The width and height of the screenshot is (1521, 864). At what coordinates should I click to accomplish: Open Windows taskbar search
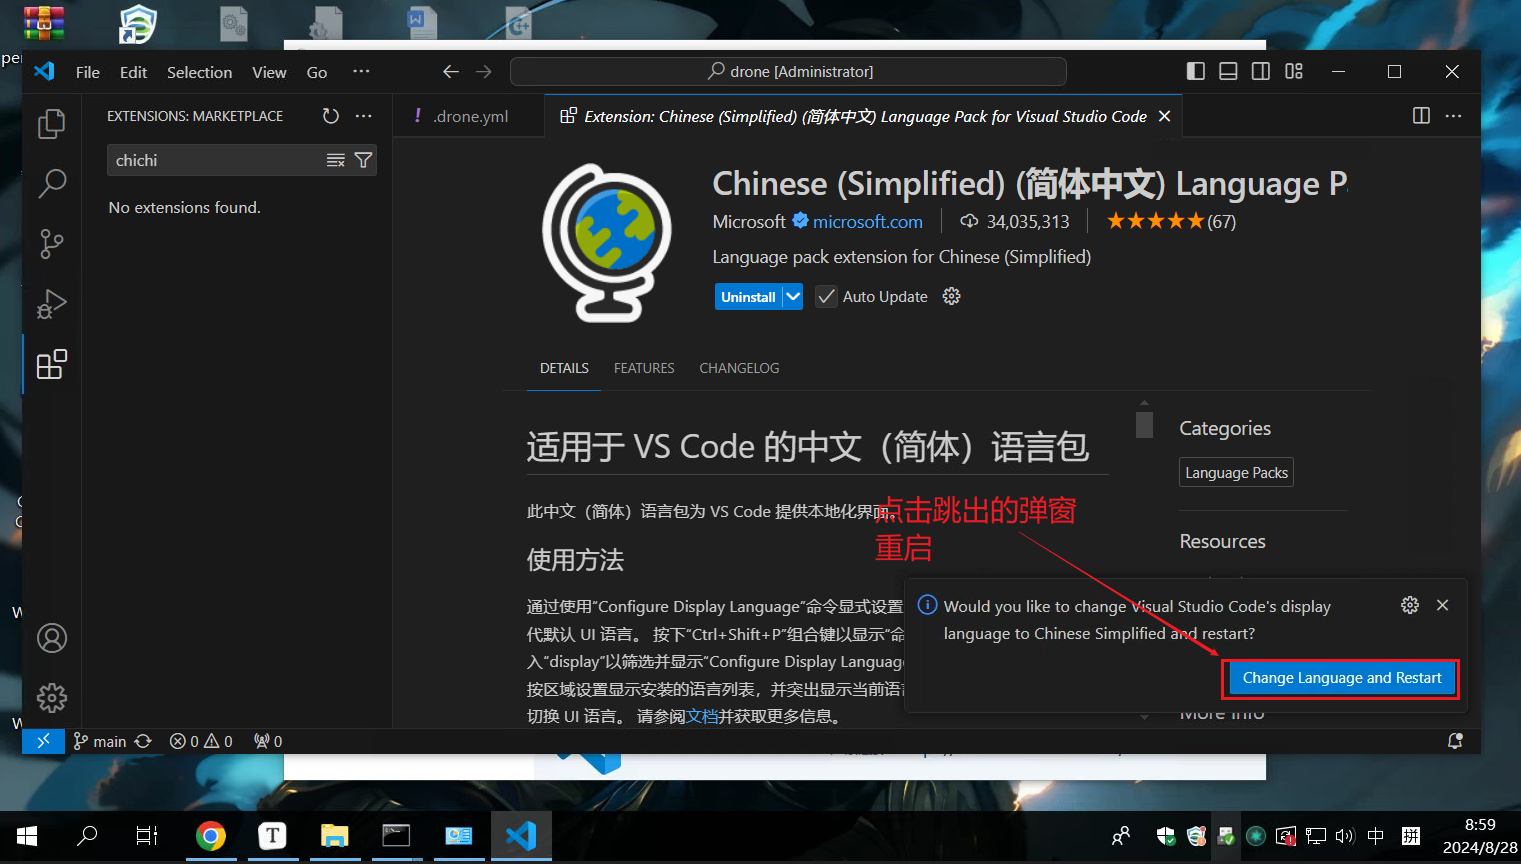click(x=87, y=836)
